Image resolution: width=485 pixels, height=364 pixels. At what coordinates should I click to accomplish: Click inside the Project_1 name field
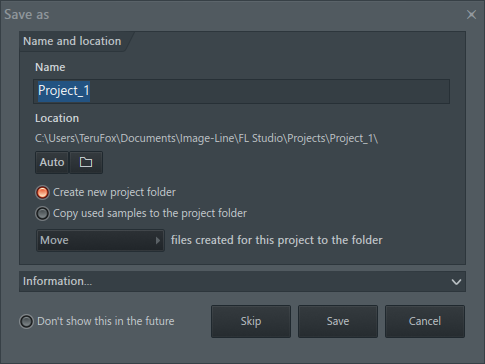click(x=241, y=91)
